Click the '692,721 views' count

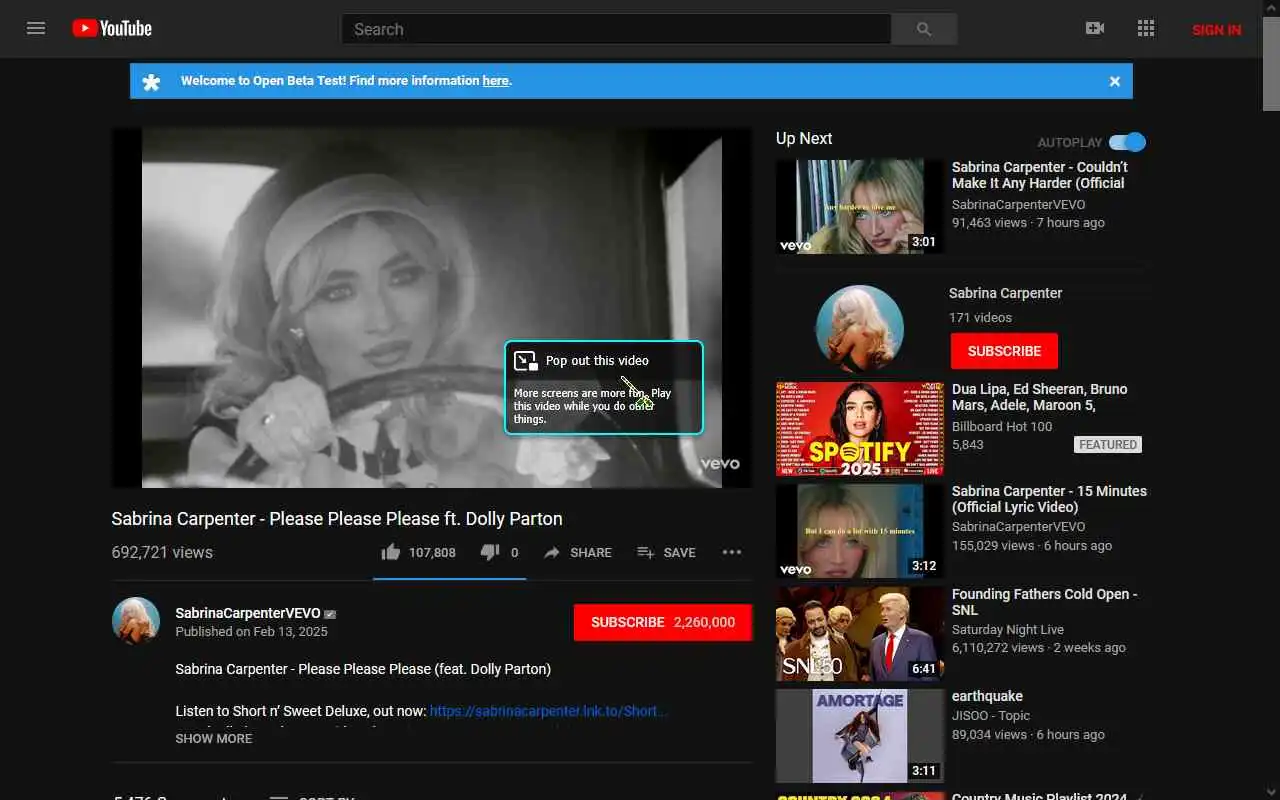(x=162, y=552)
